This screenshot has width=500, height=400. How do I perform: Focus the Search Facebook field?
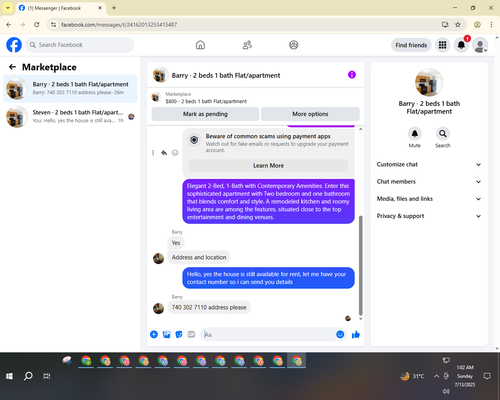80,45
